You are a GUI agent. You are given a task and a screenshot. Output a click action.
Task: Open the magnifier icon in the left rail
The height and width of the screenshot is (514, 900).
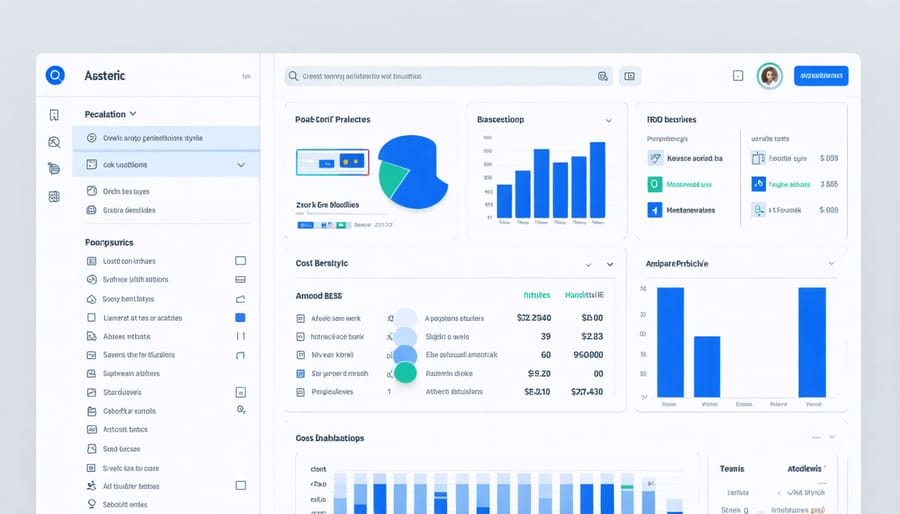click(x=54, y=142)
